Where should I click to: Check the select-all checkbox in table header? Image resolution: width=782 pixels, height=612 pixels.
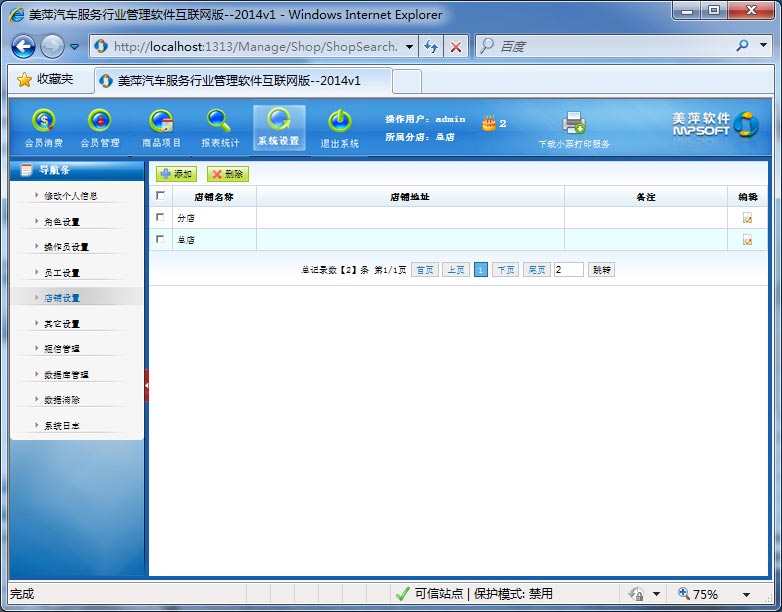click(160, 196)
